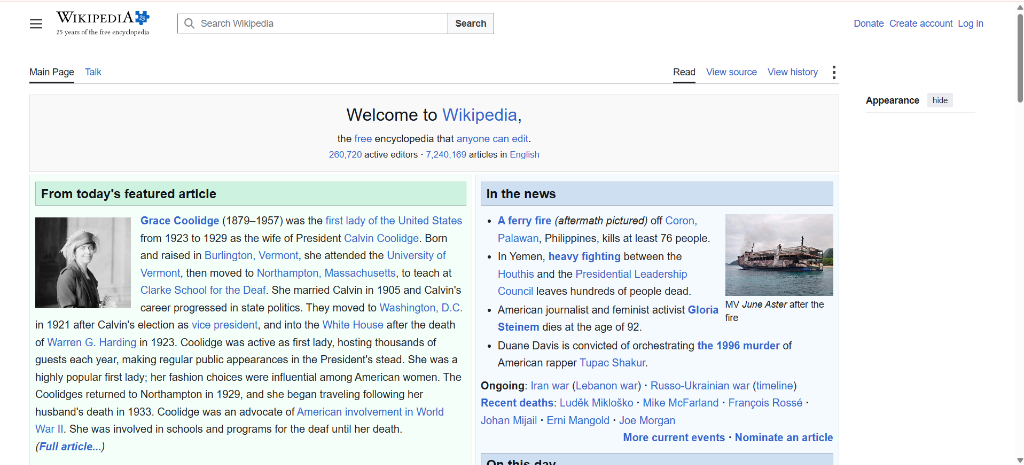Click 'first lady of the United States' link
Screen dimensions: 1024x465
(394, 221)
